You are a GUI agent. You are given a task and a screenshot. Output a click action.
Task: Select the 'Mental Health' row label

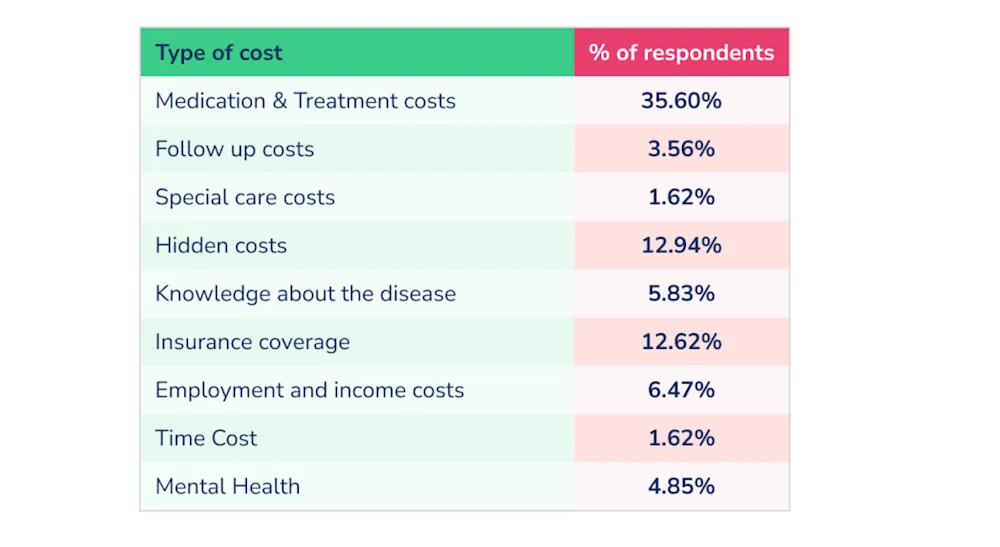(x=228, y=486)
